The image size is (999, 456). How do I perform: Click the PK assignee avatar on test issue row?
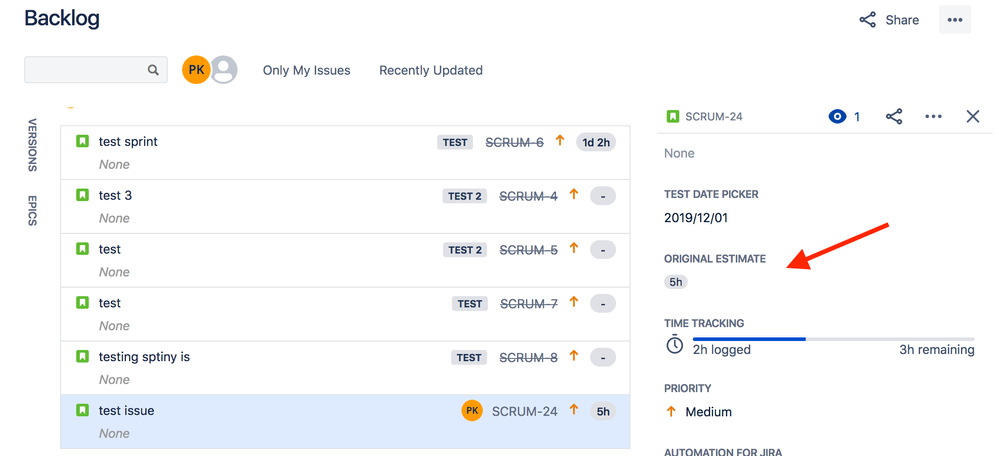pos(472,411)
